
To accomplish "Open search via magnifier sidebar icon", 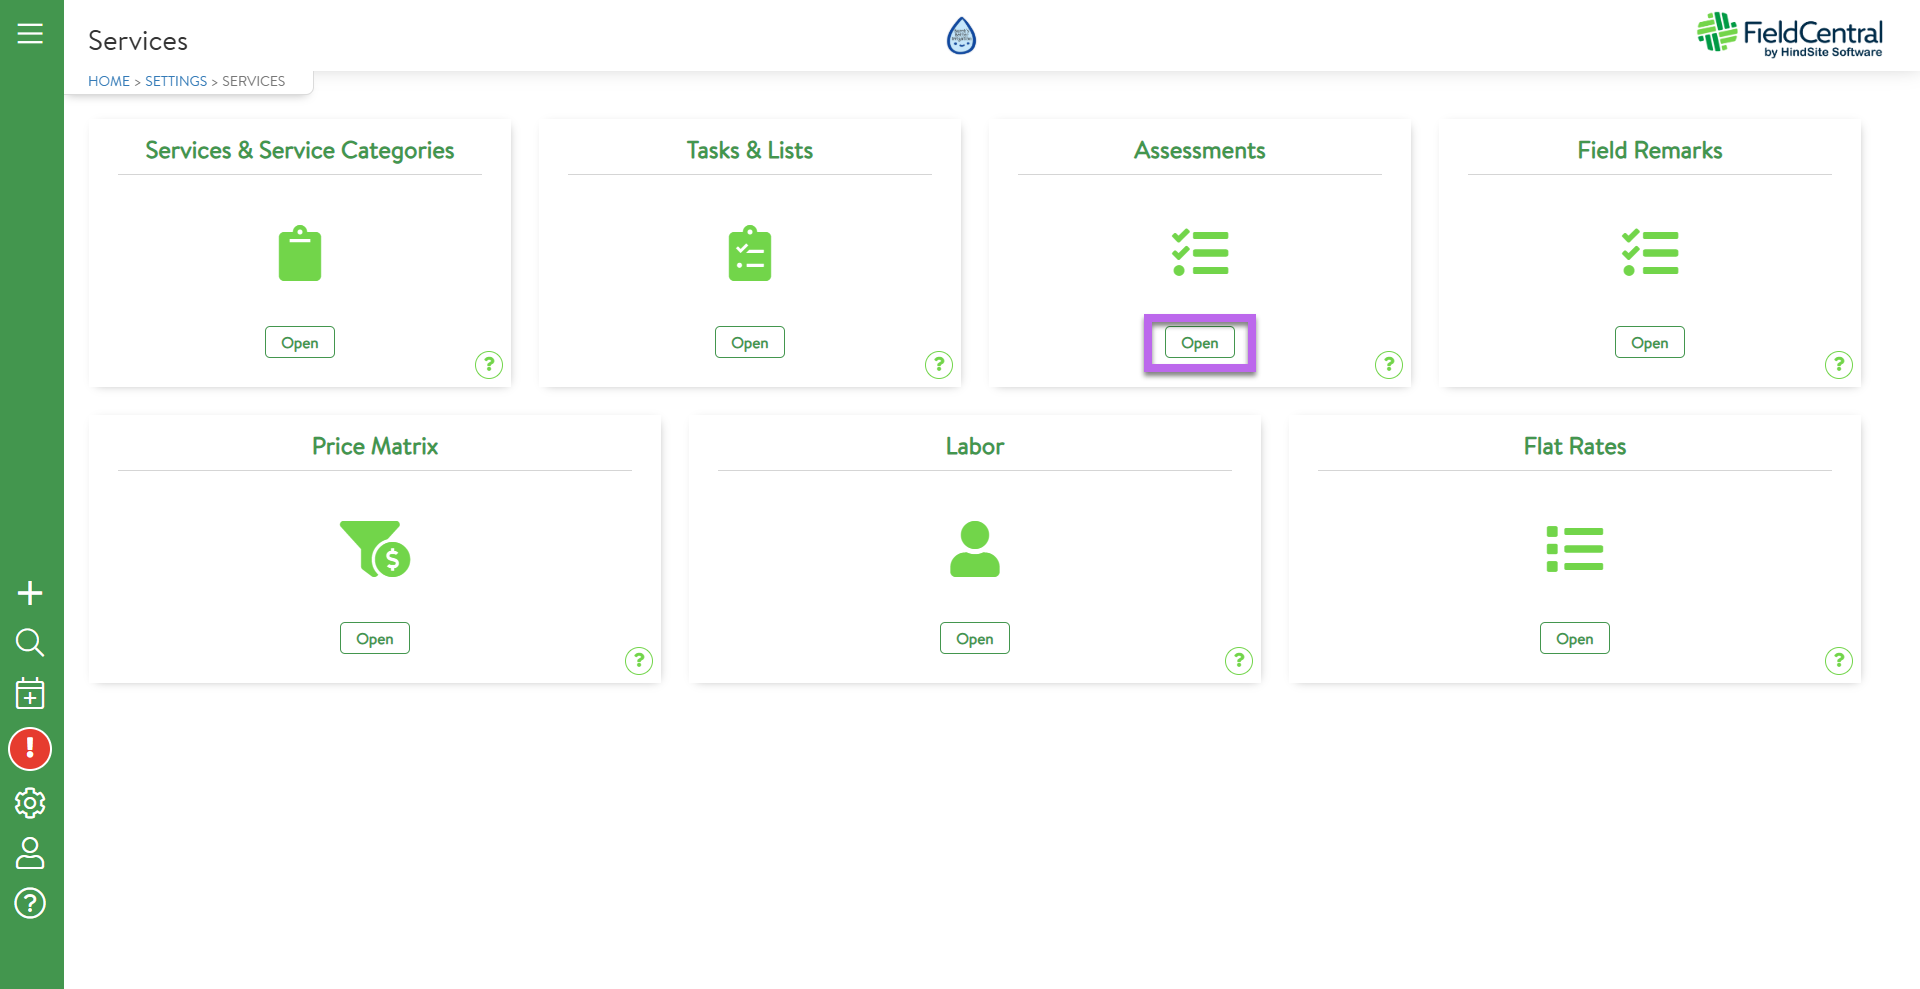I will 30,642.
